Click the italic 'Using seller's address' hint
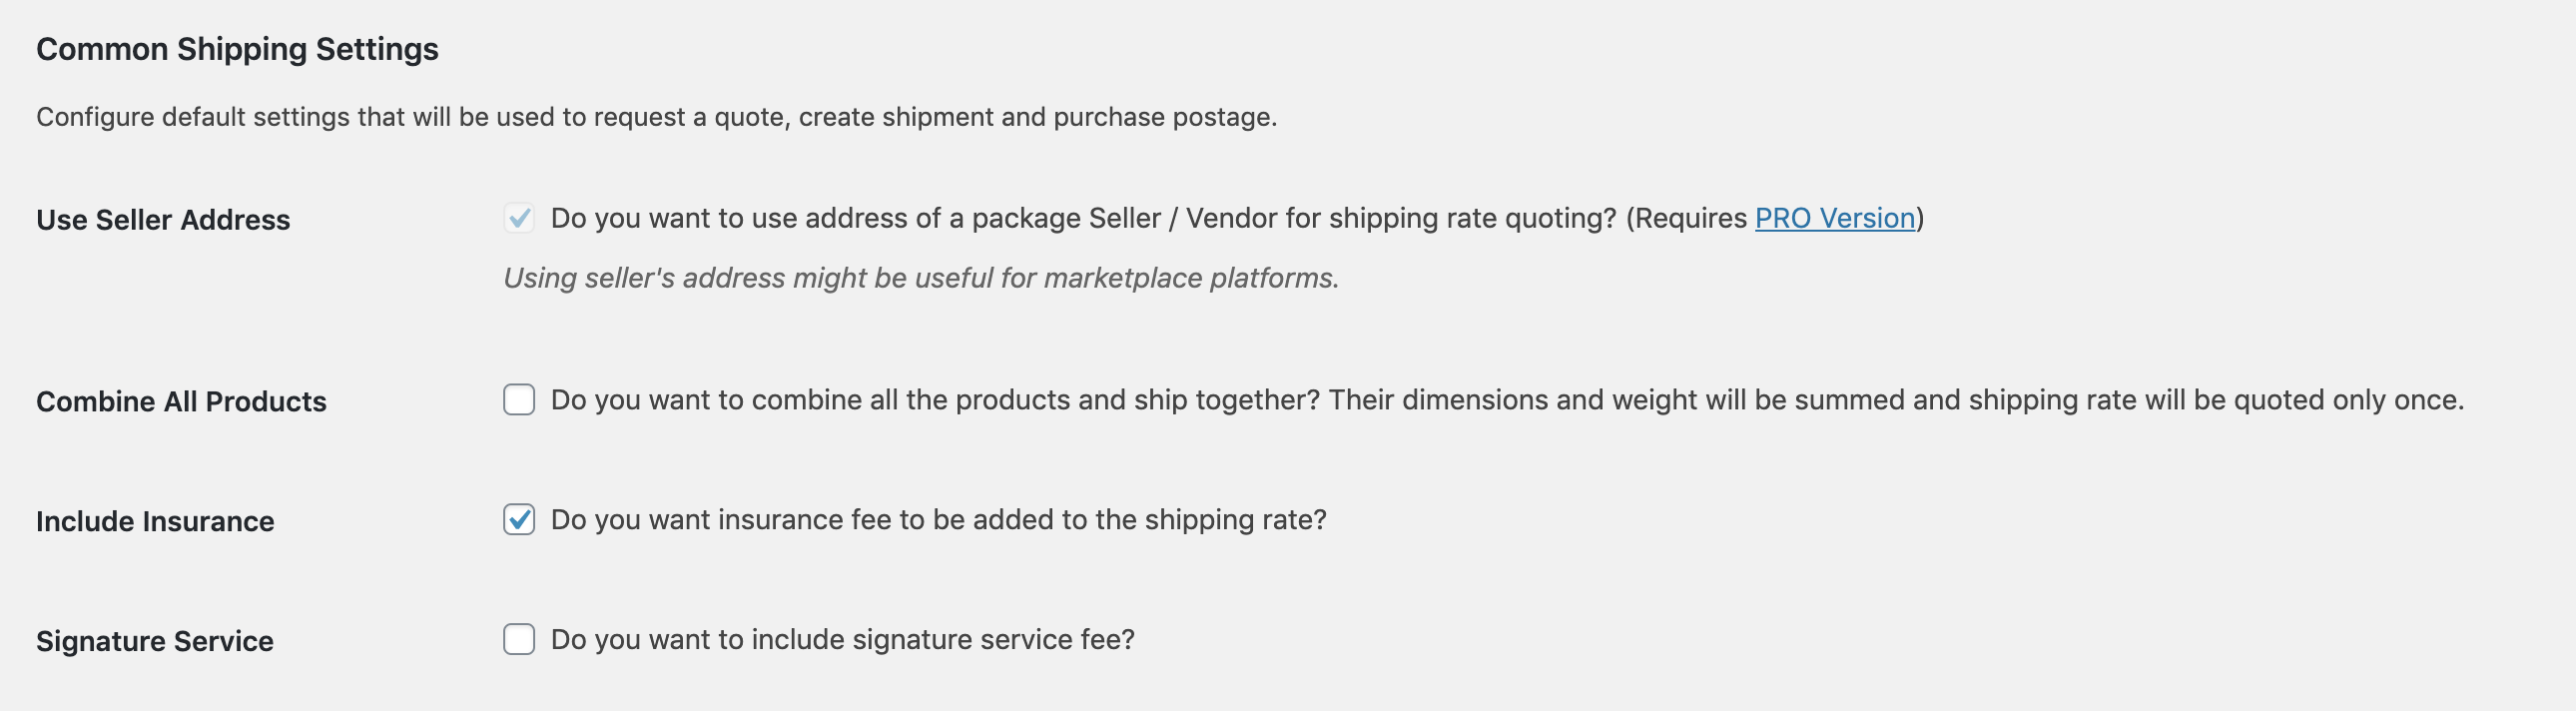This screenshot has width=2576, height=711. 920,278
